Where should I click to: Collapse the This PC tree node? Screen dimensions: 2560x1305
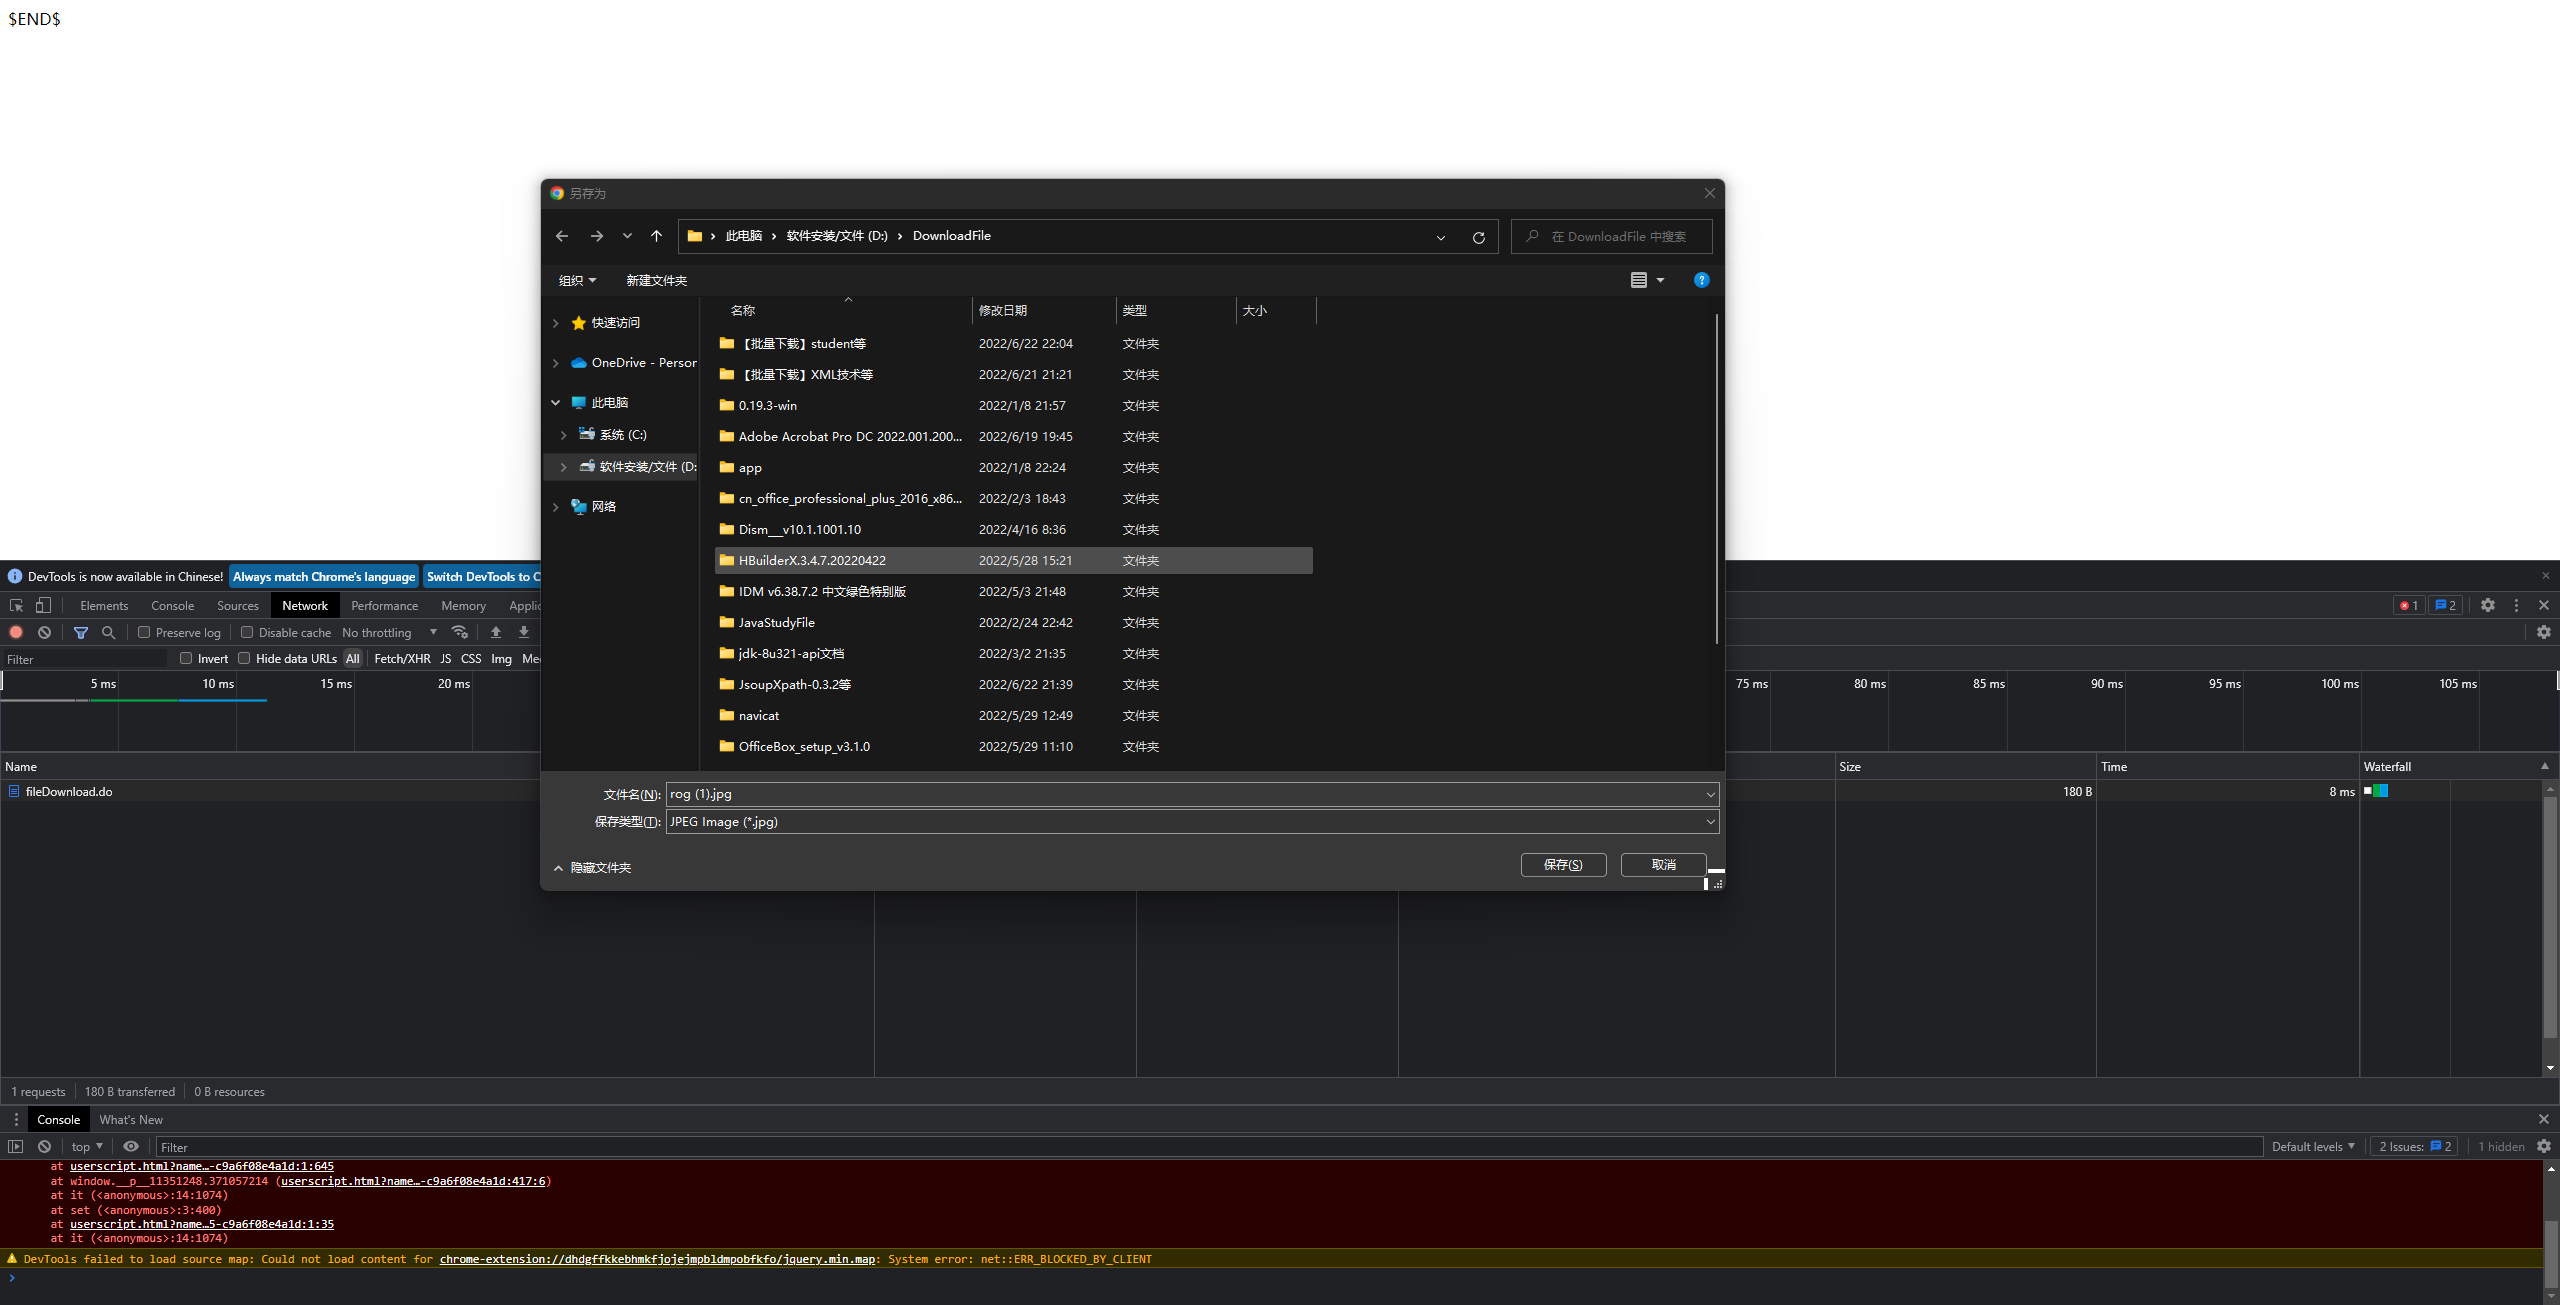(556, 403)
